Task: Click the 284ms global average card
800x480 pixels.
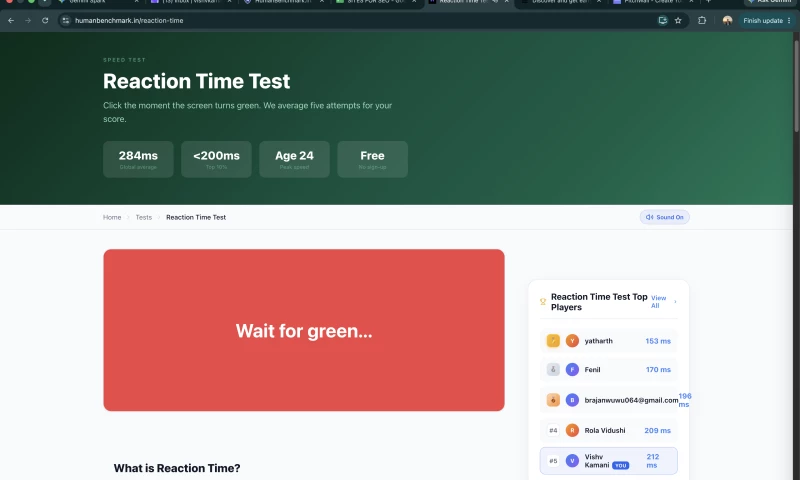Action: pos(138,159)
